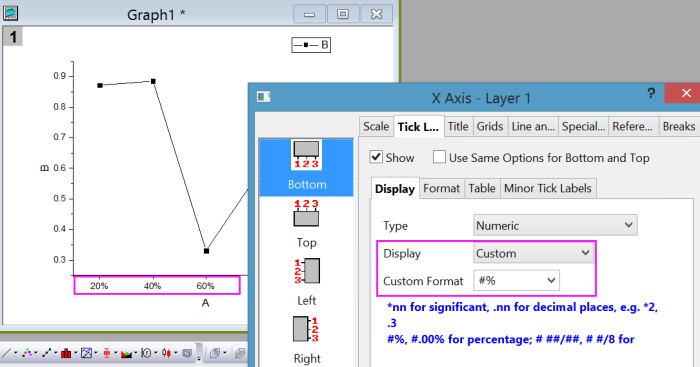Click the box chart toolbar icon

107,353
